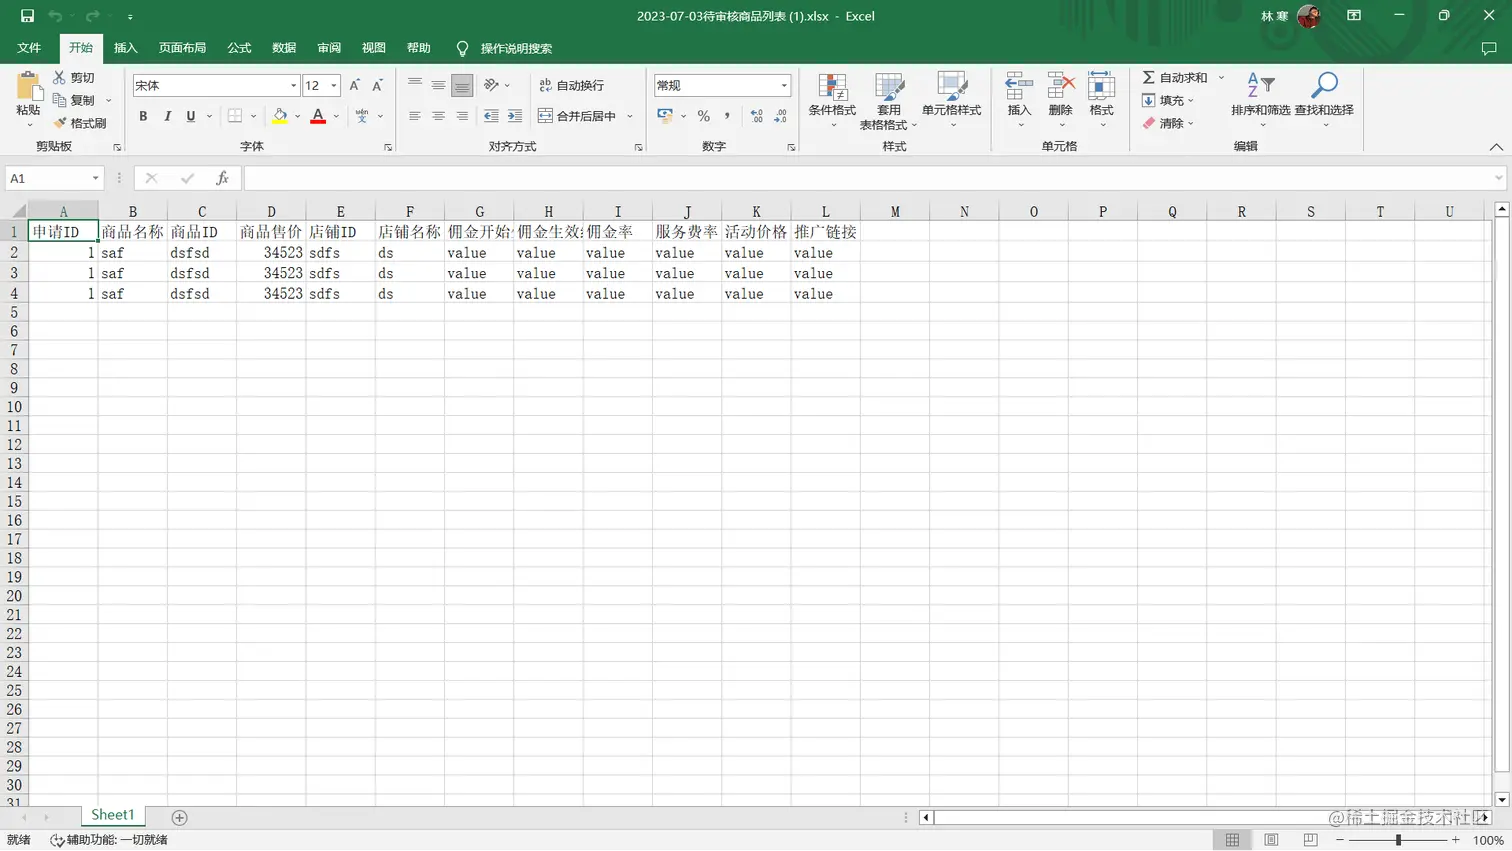Switch to the Data (数据) tab
The height and width of the screenshot is (851, 1512).
click(x=284, y=48)
